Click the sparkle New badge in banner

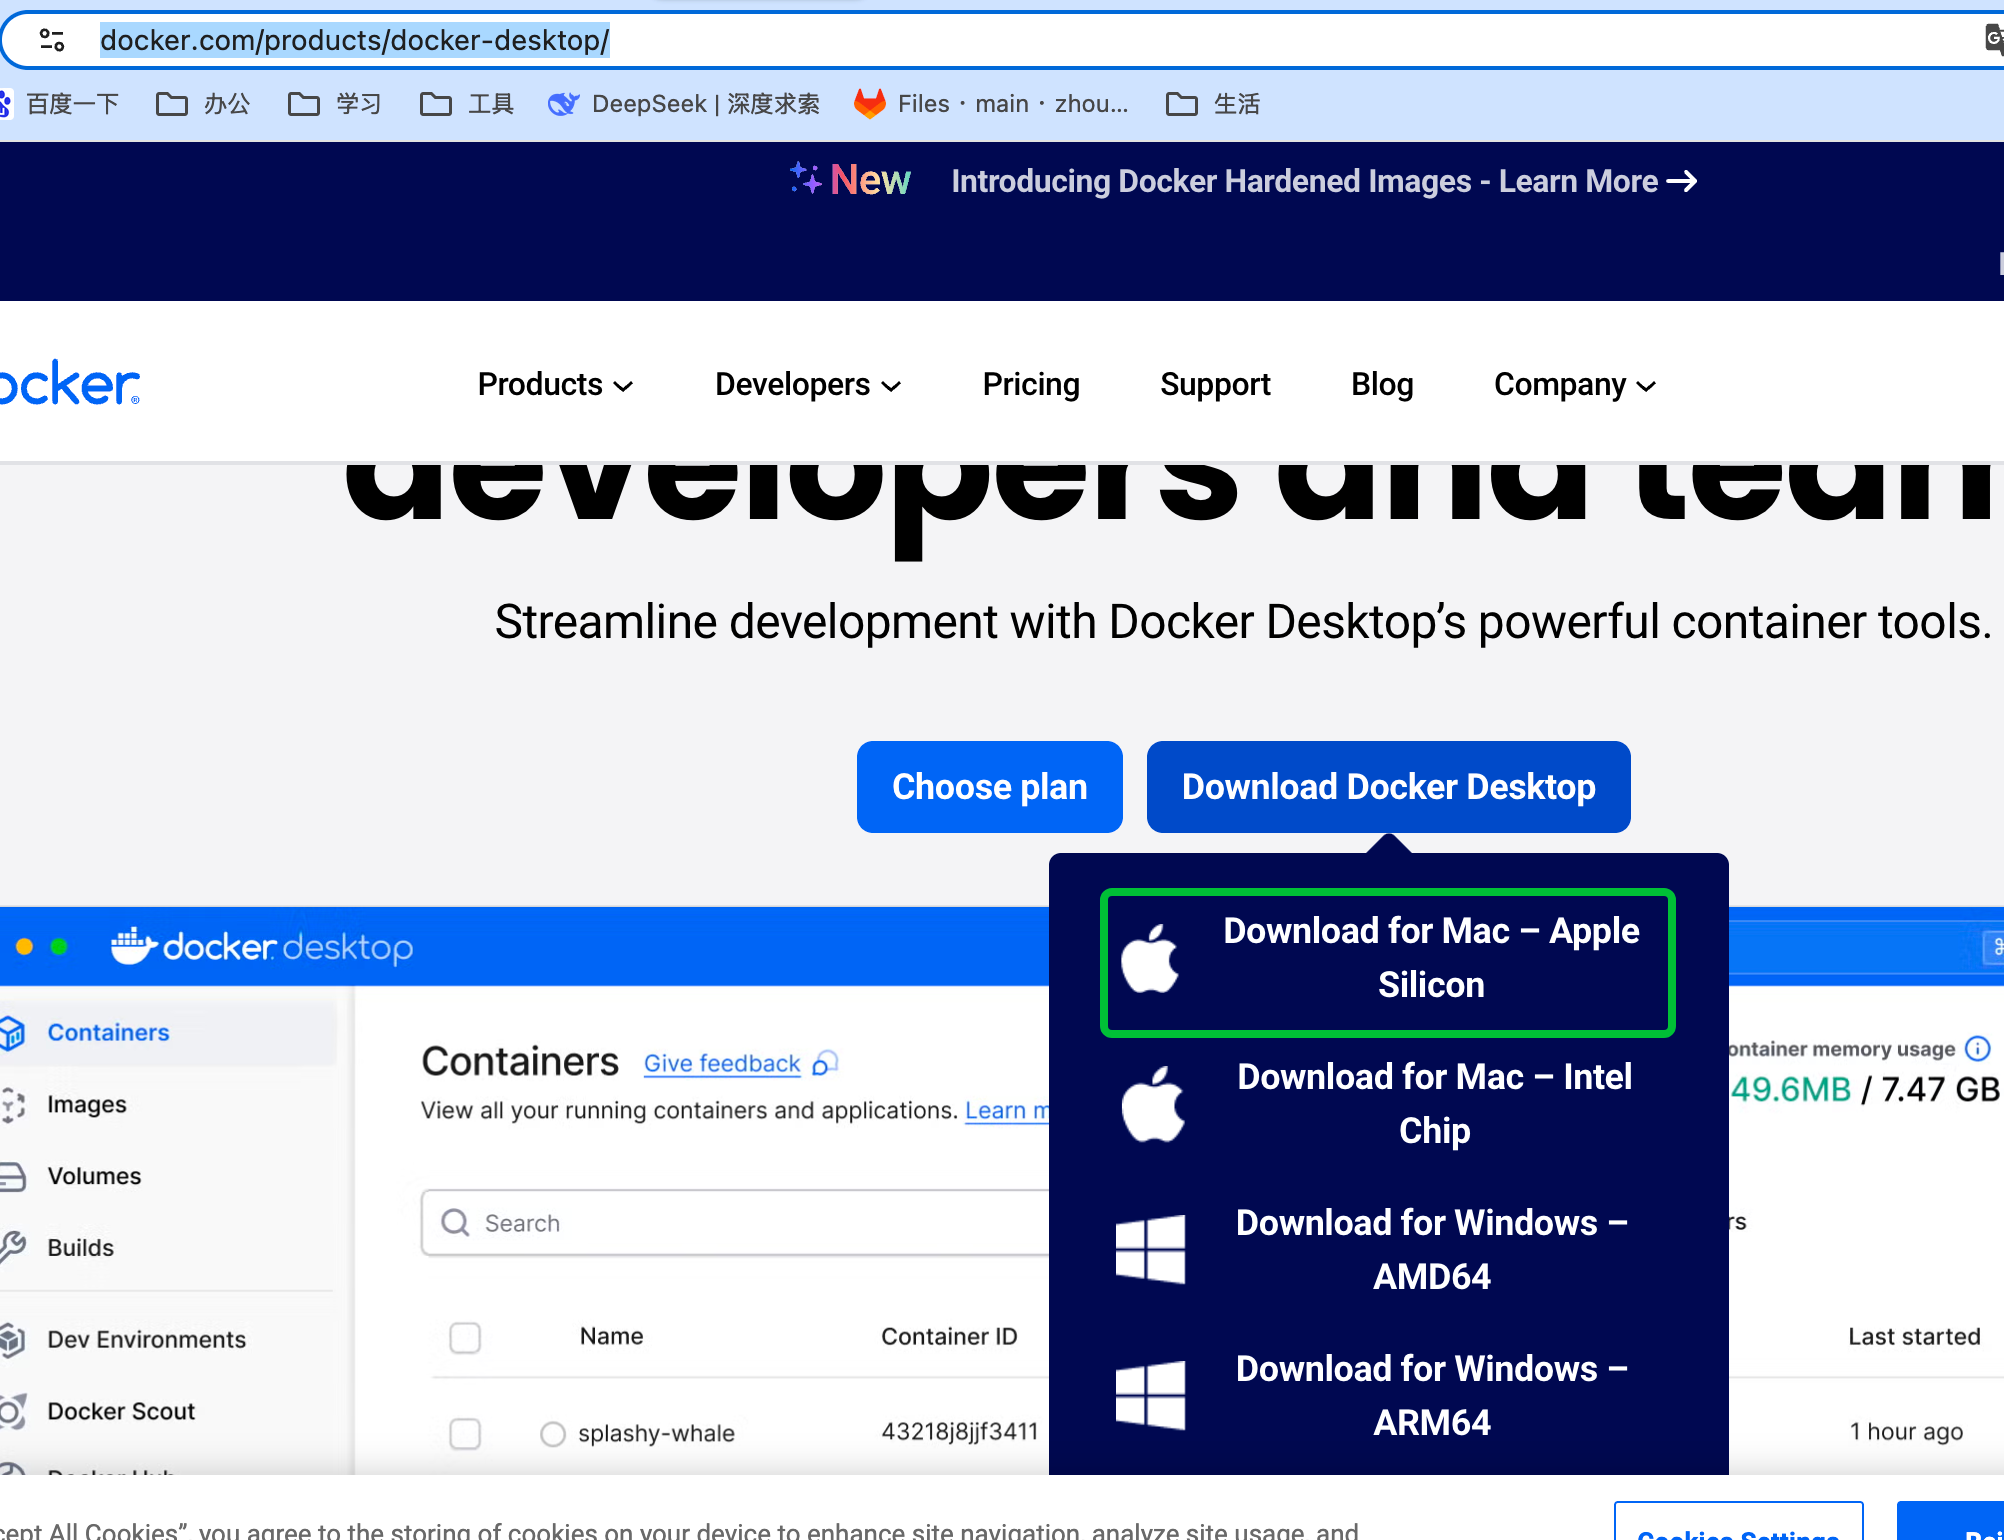850,180
